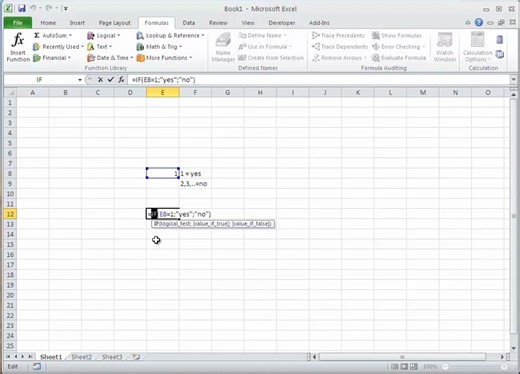The width and height of the screenshot is (520, 374).
Task: Open the Insert Function dialog
Action: point(18,47)
